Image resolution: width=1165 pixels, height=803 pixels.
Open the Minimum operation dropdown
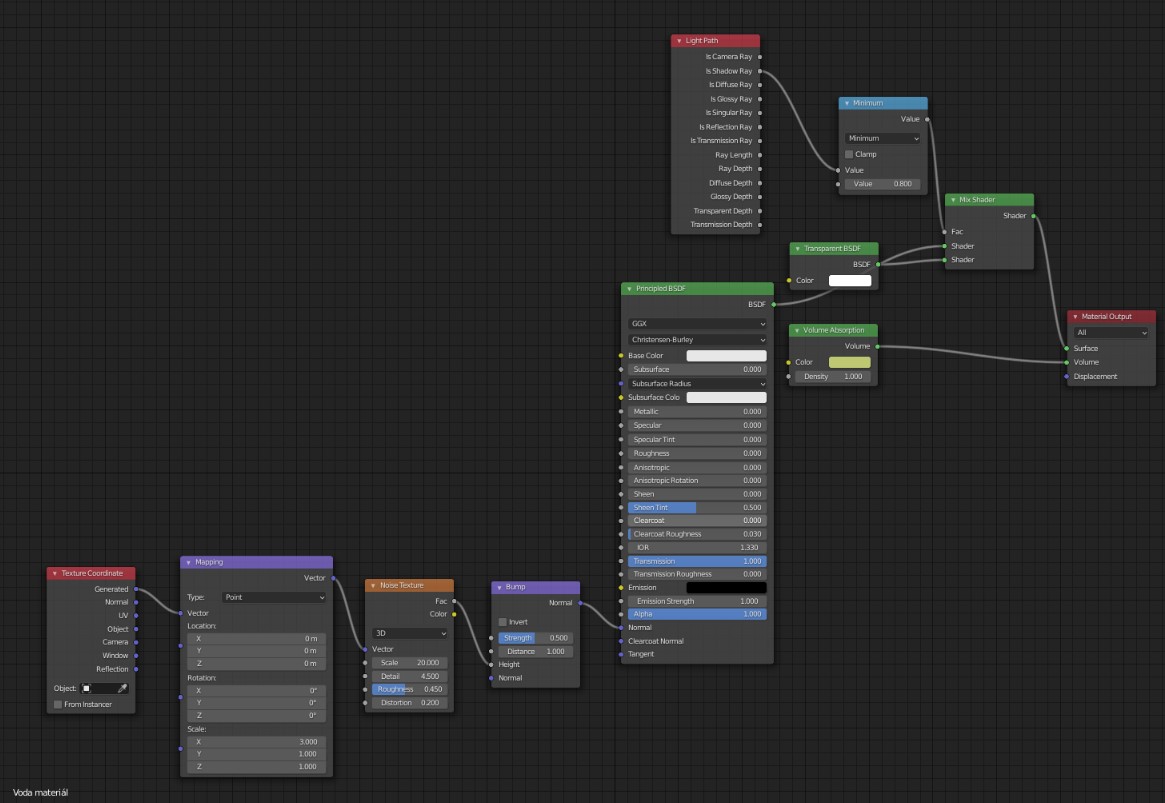coord(883,139)
